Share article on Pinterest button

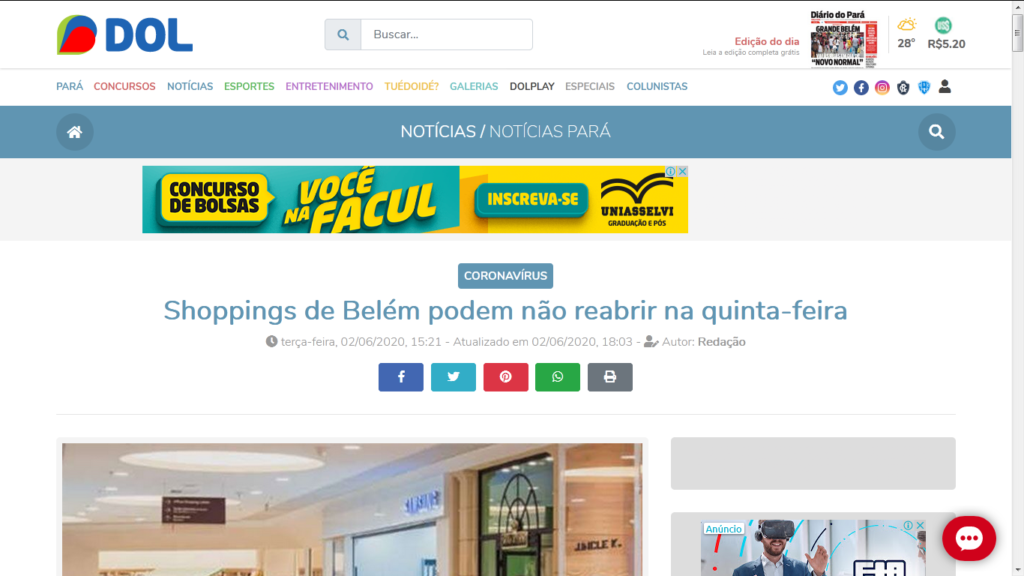pos(505,377)
